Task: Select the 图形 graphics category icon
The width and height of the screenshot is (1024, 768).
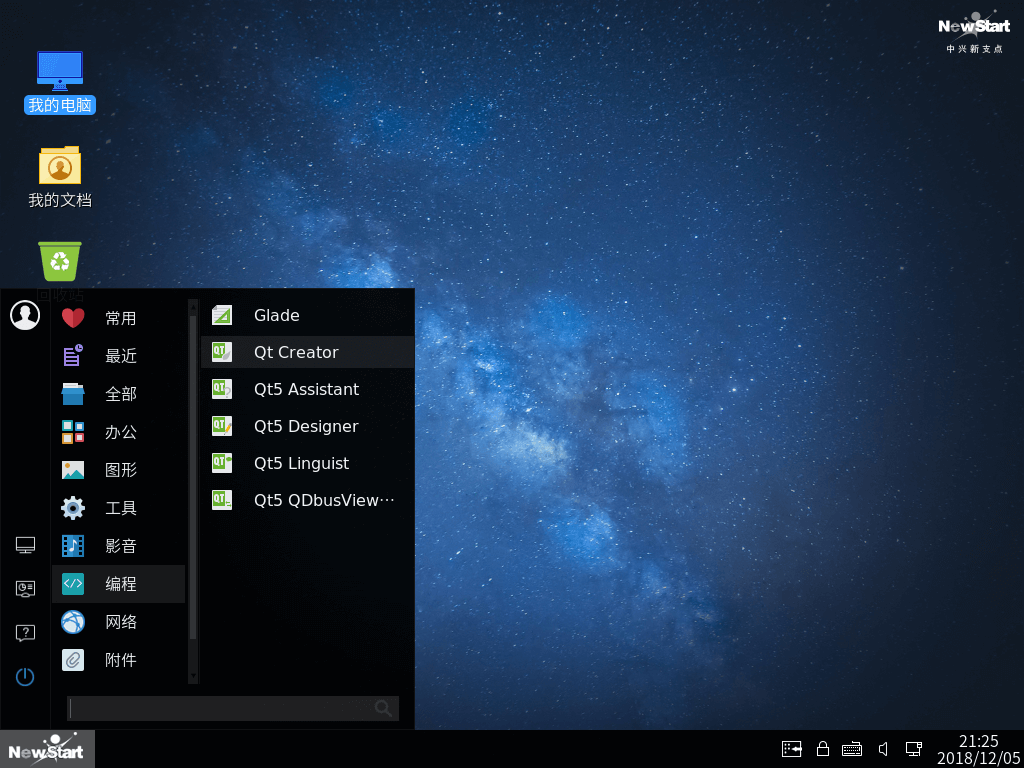Action: pos(72,470)
